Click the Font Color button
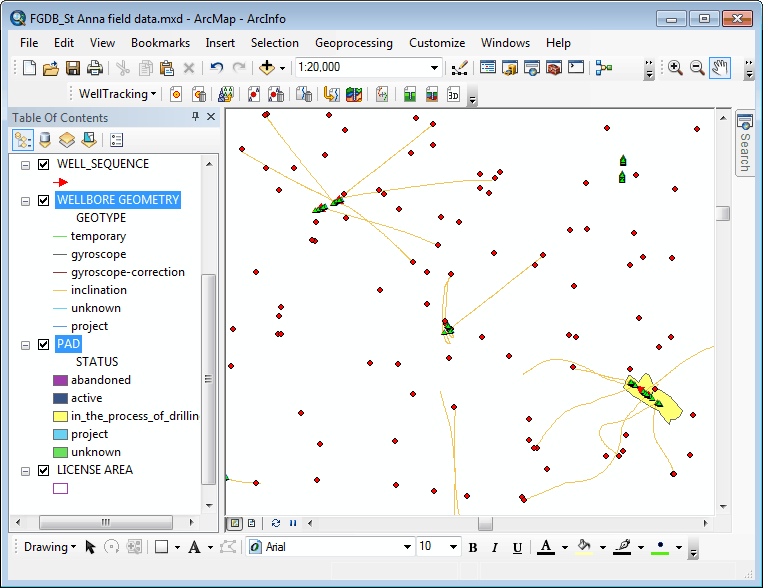The image size is (763, 588). point(546,548)
